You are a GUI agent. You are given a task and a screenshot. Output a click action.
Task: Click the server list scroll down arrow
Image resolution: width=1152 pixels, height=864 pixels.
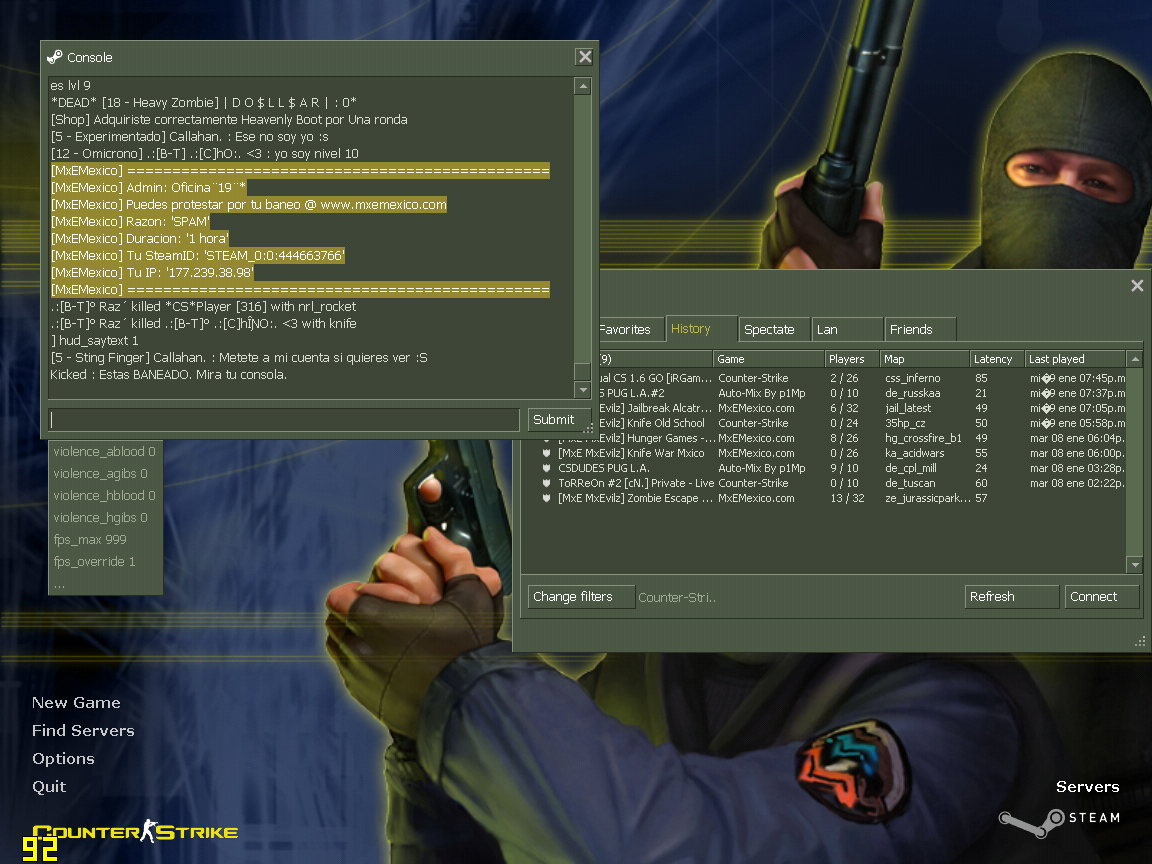coord(1135,565)
